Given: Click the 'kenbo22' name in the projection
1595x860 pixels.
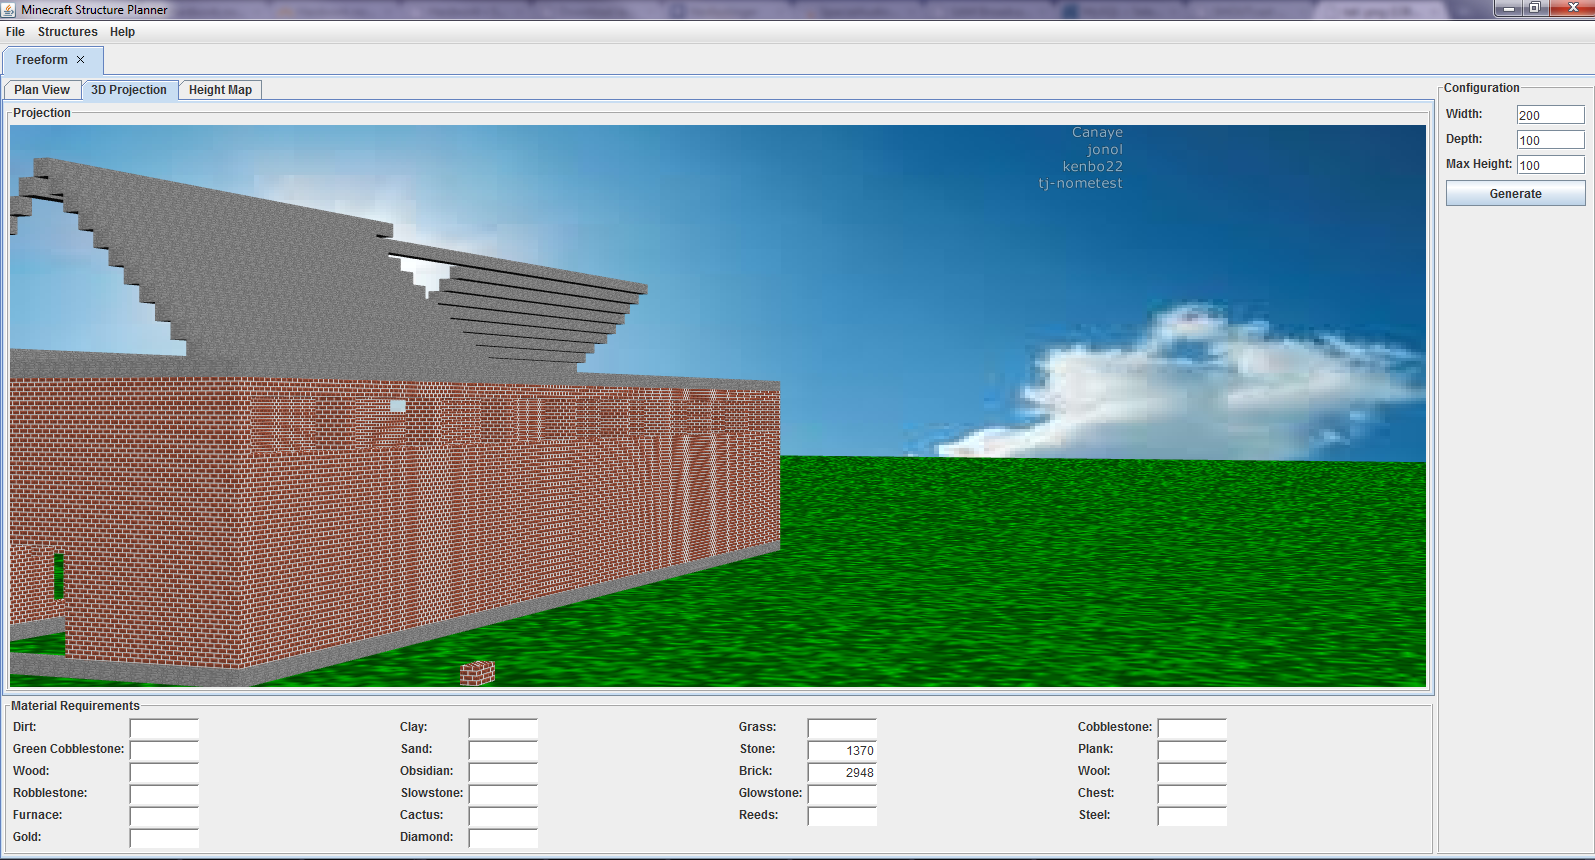Looking at the screenshot, I should pos(1093,166).
